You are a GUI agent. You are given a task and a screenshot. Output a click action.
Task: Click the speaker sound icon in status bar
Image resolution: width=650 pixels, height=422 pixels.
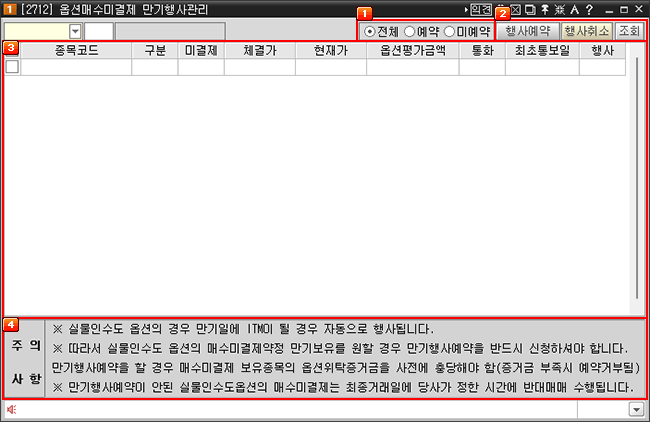[x=12, y=409]
